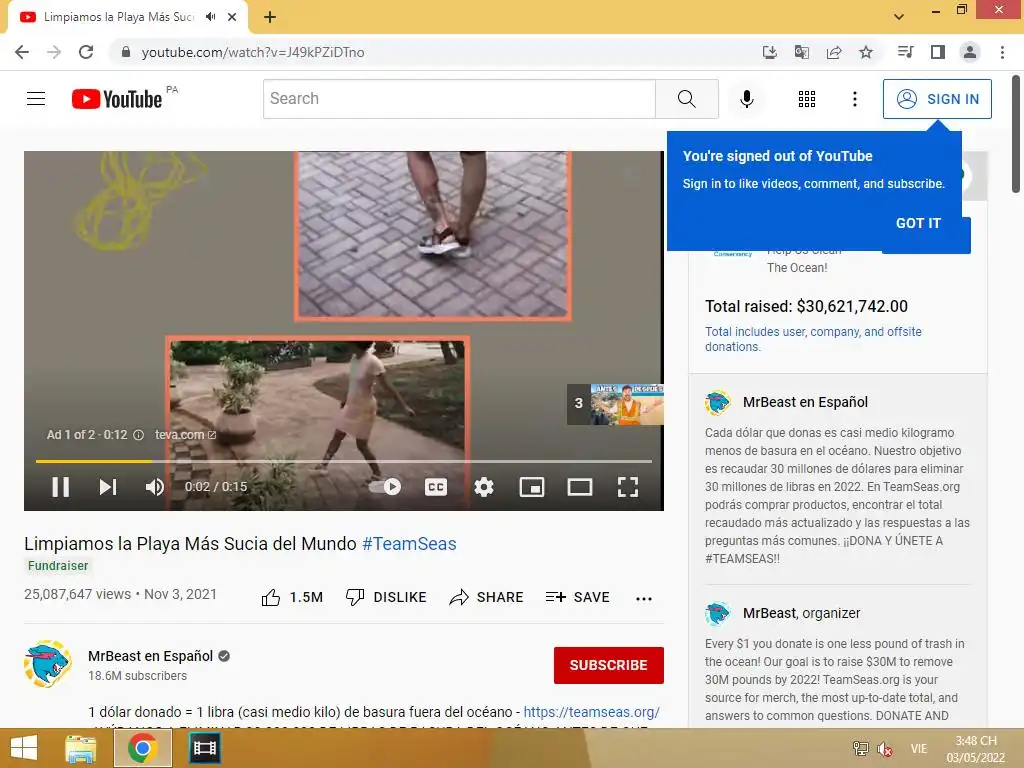This screenshot has height=768, width=1024.
Task: Open taskbar clock and date
Action: 976,749
